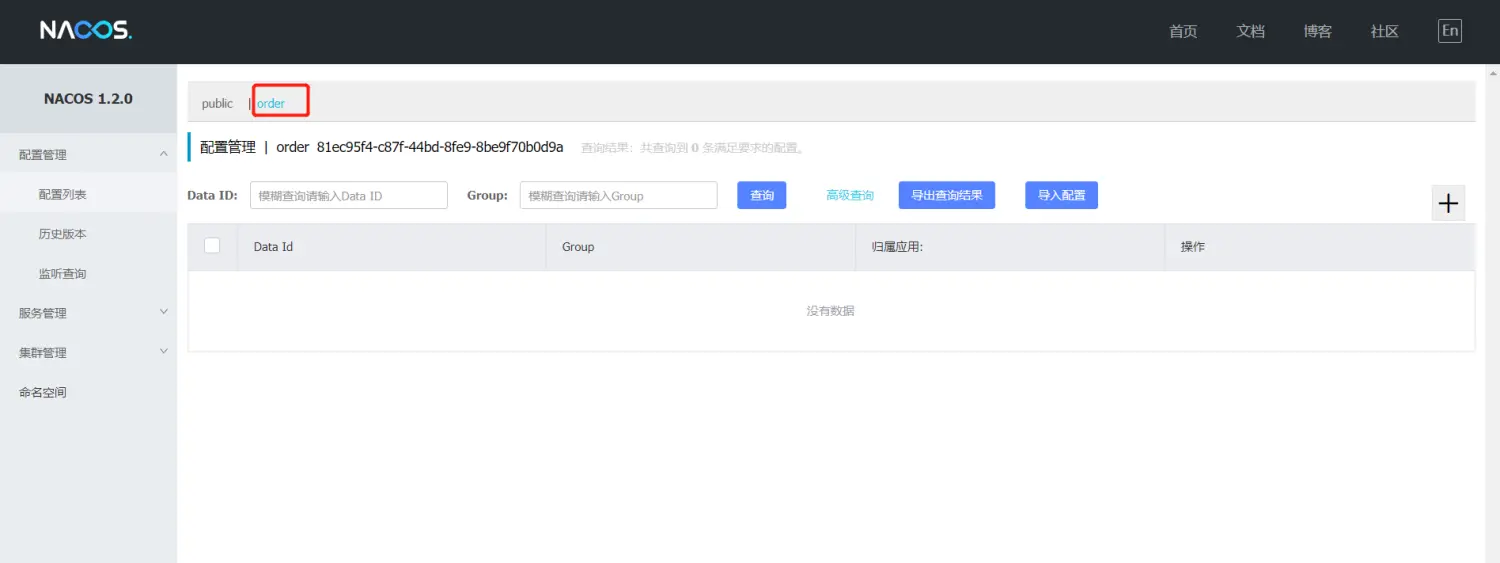Toggle the select-all checkbox in table header
The height and width of the screenshot is (563, 1500).
click(x=212, y=246)
